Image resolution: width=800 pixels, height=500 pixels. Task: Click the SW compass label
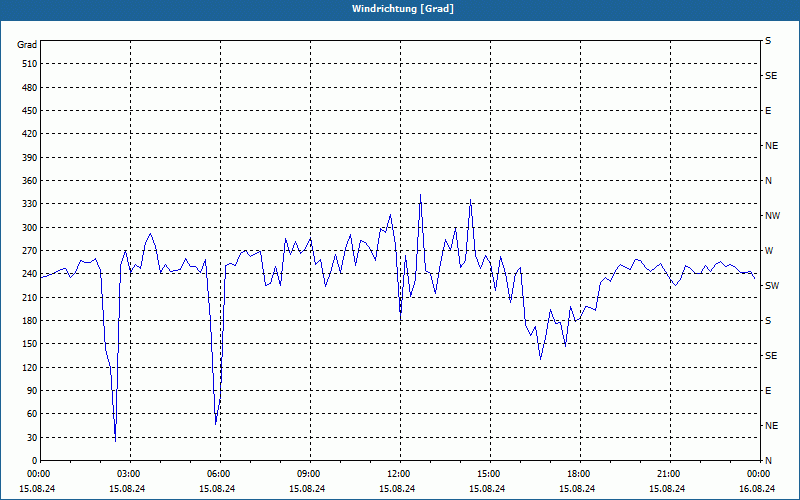coord(772,286)
